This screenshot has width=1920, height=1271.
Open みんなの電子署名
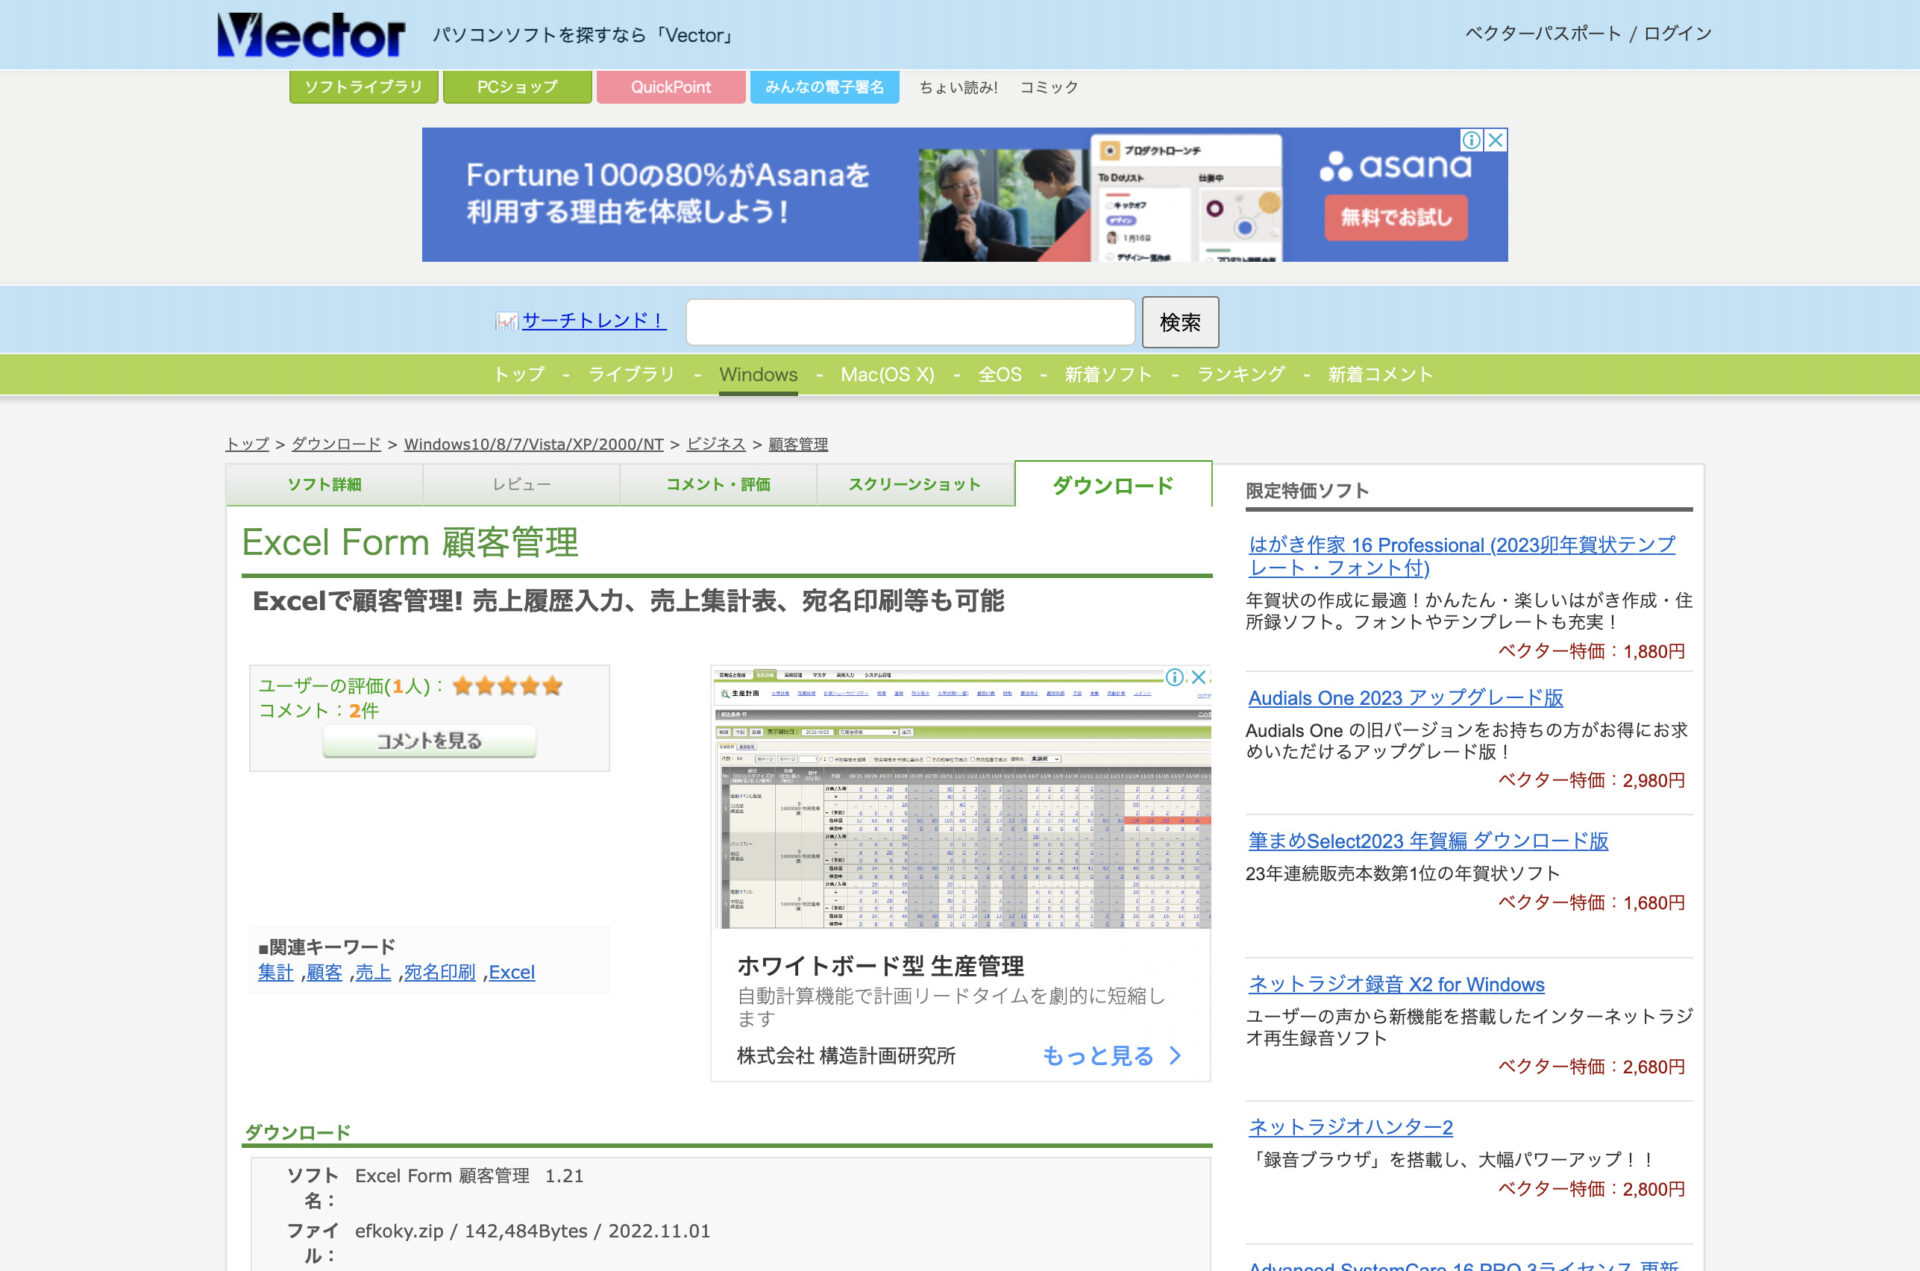click(x=825, y=87)
